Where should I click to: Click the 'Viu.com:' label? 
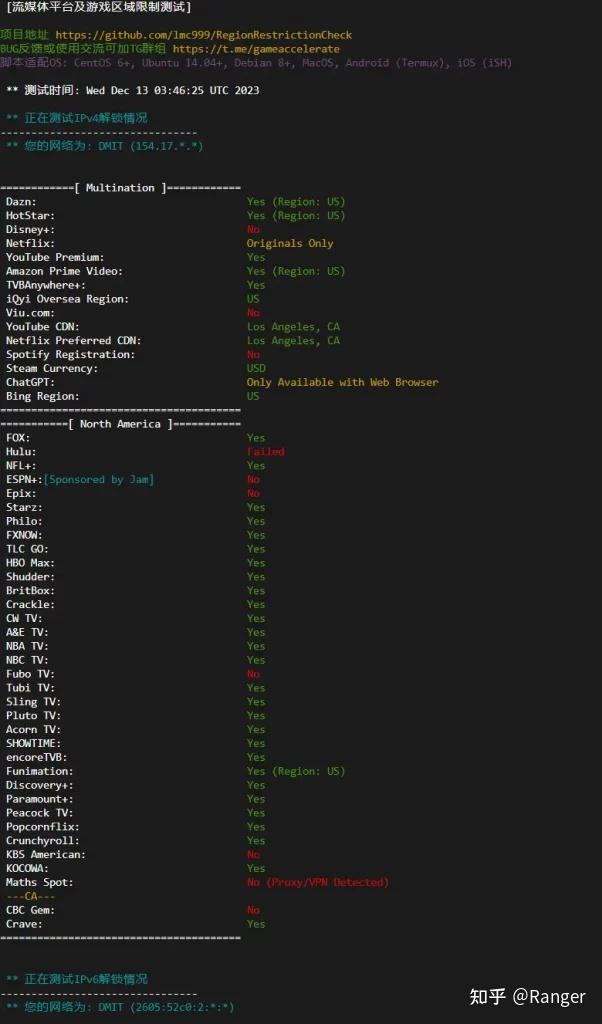(x=31, y=313)
